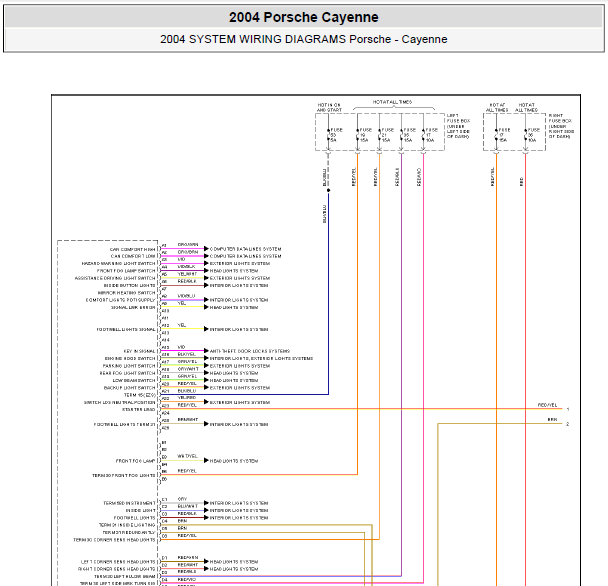Click the "RED/YEL" label at the far right of the starter lead wire
Image resolution: width=608 pixels, height=586 pixels.
tap(547, 405)
